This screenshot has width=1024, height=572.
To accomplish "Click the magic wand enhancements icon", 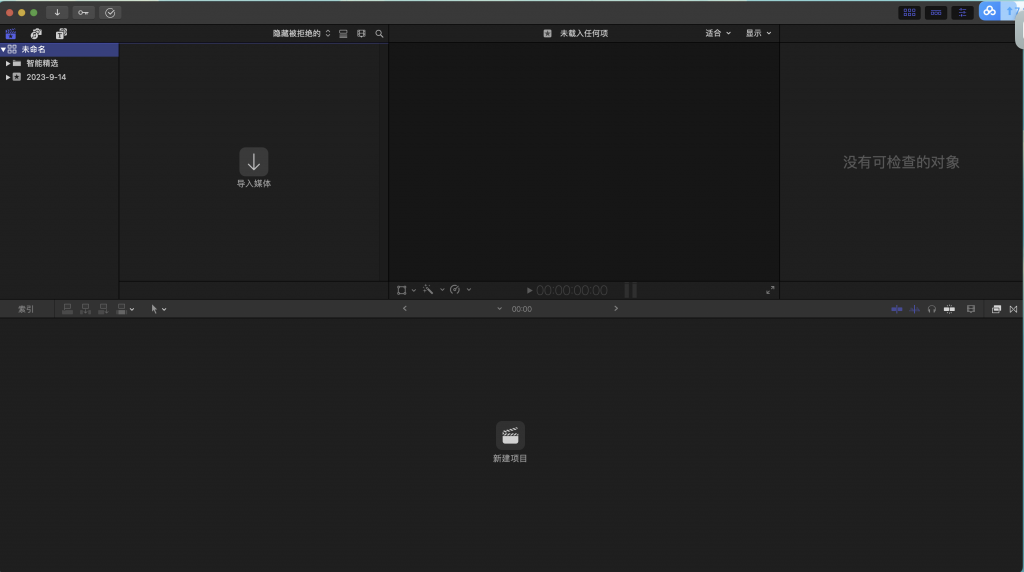I will 428,289.
